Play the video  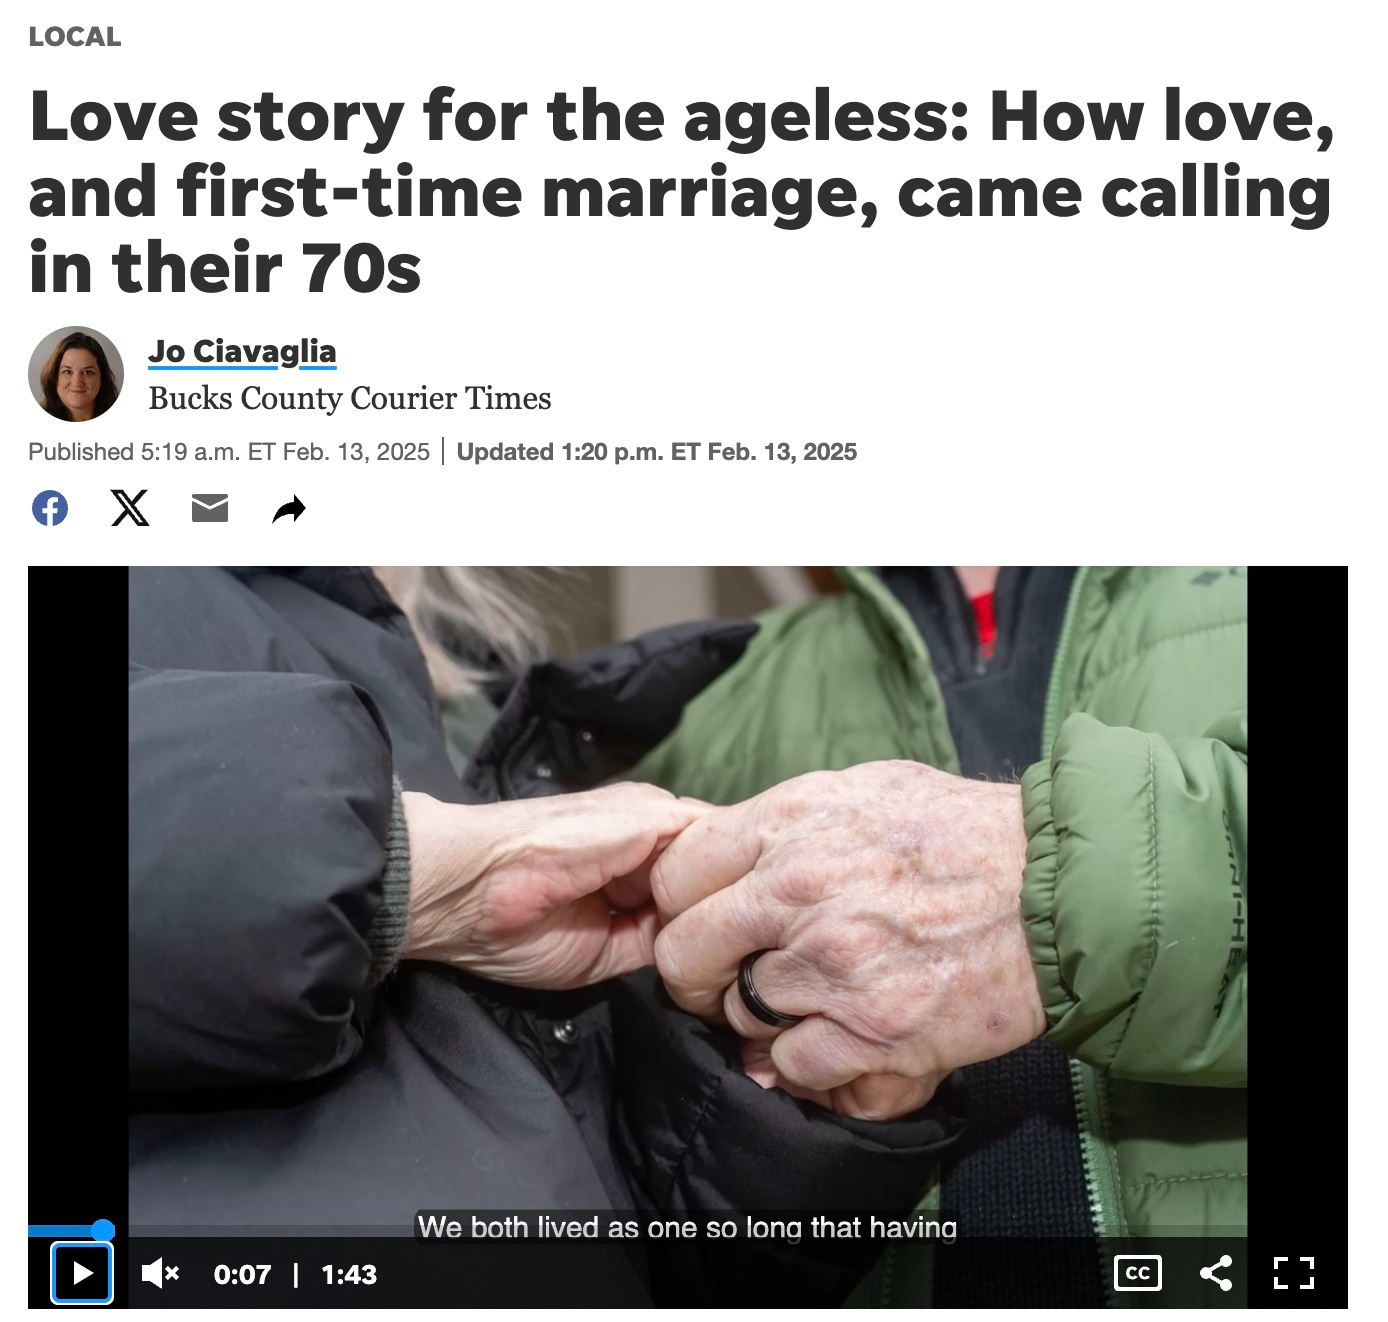pyautogui.click(x=82, y=1273)
